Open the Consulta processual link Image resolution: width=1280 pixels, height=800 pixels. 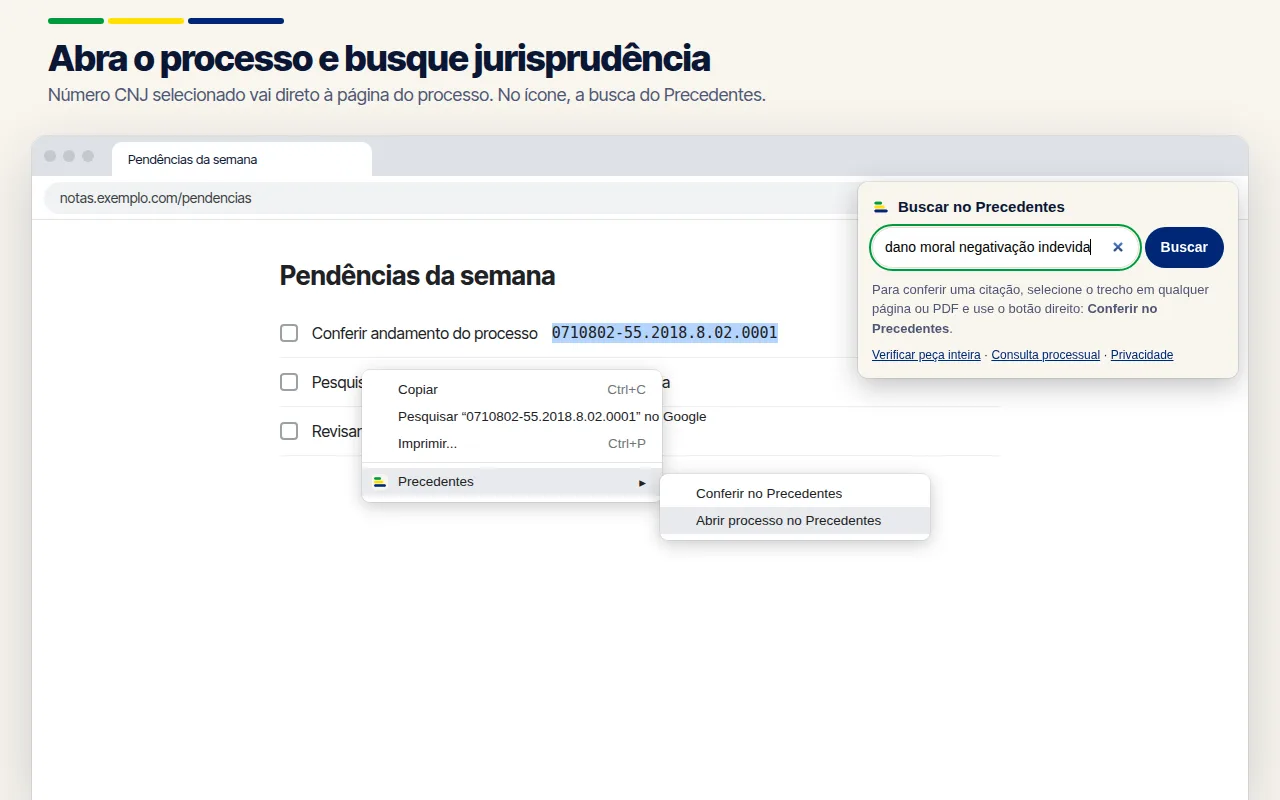(1045, 355)
